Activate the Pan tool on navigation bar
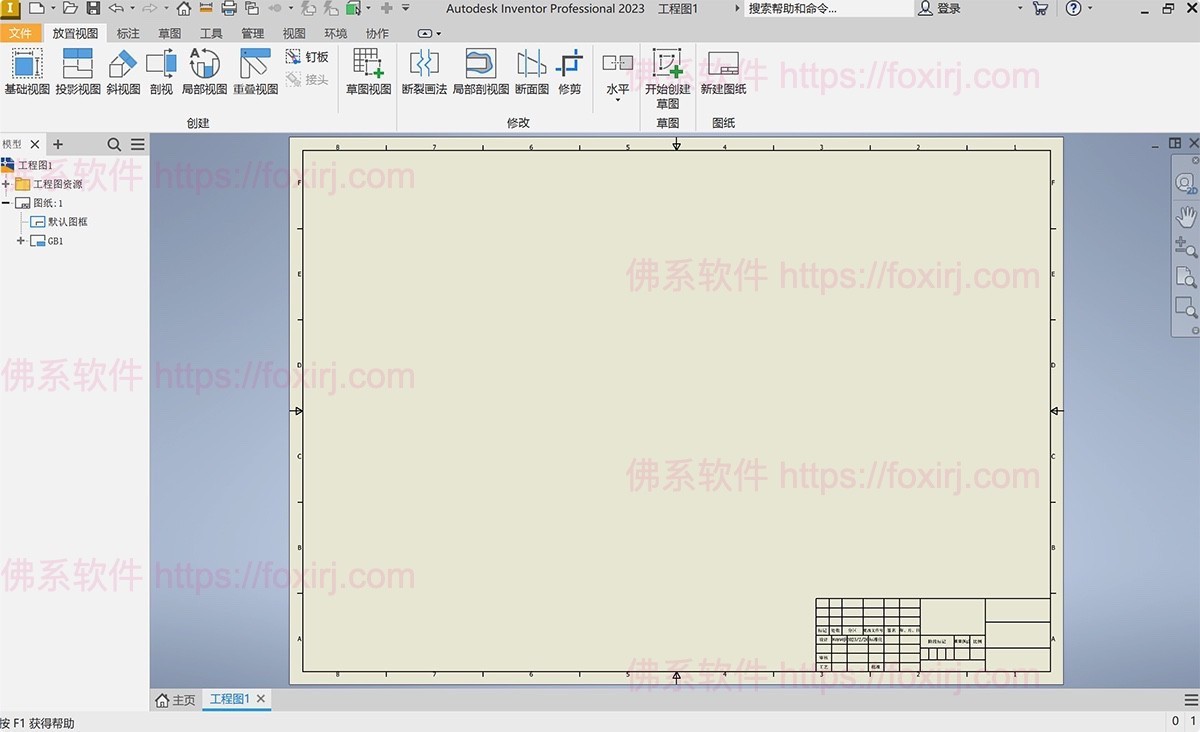The image size is (1200, 732). (1185, 215)
